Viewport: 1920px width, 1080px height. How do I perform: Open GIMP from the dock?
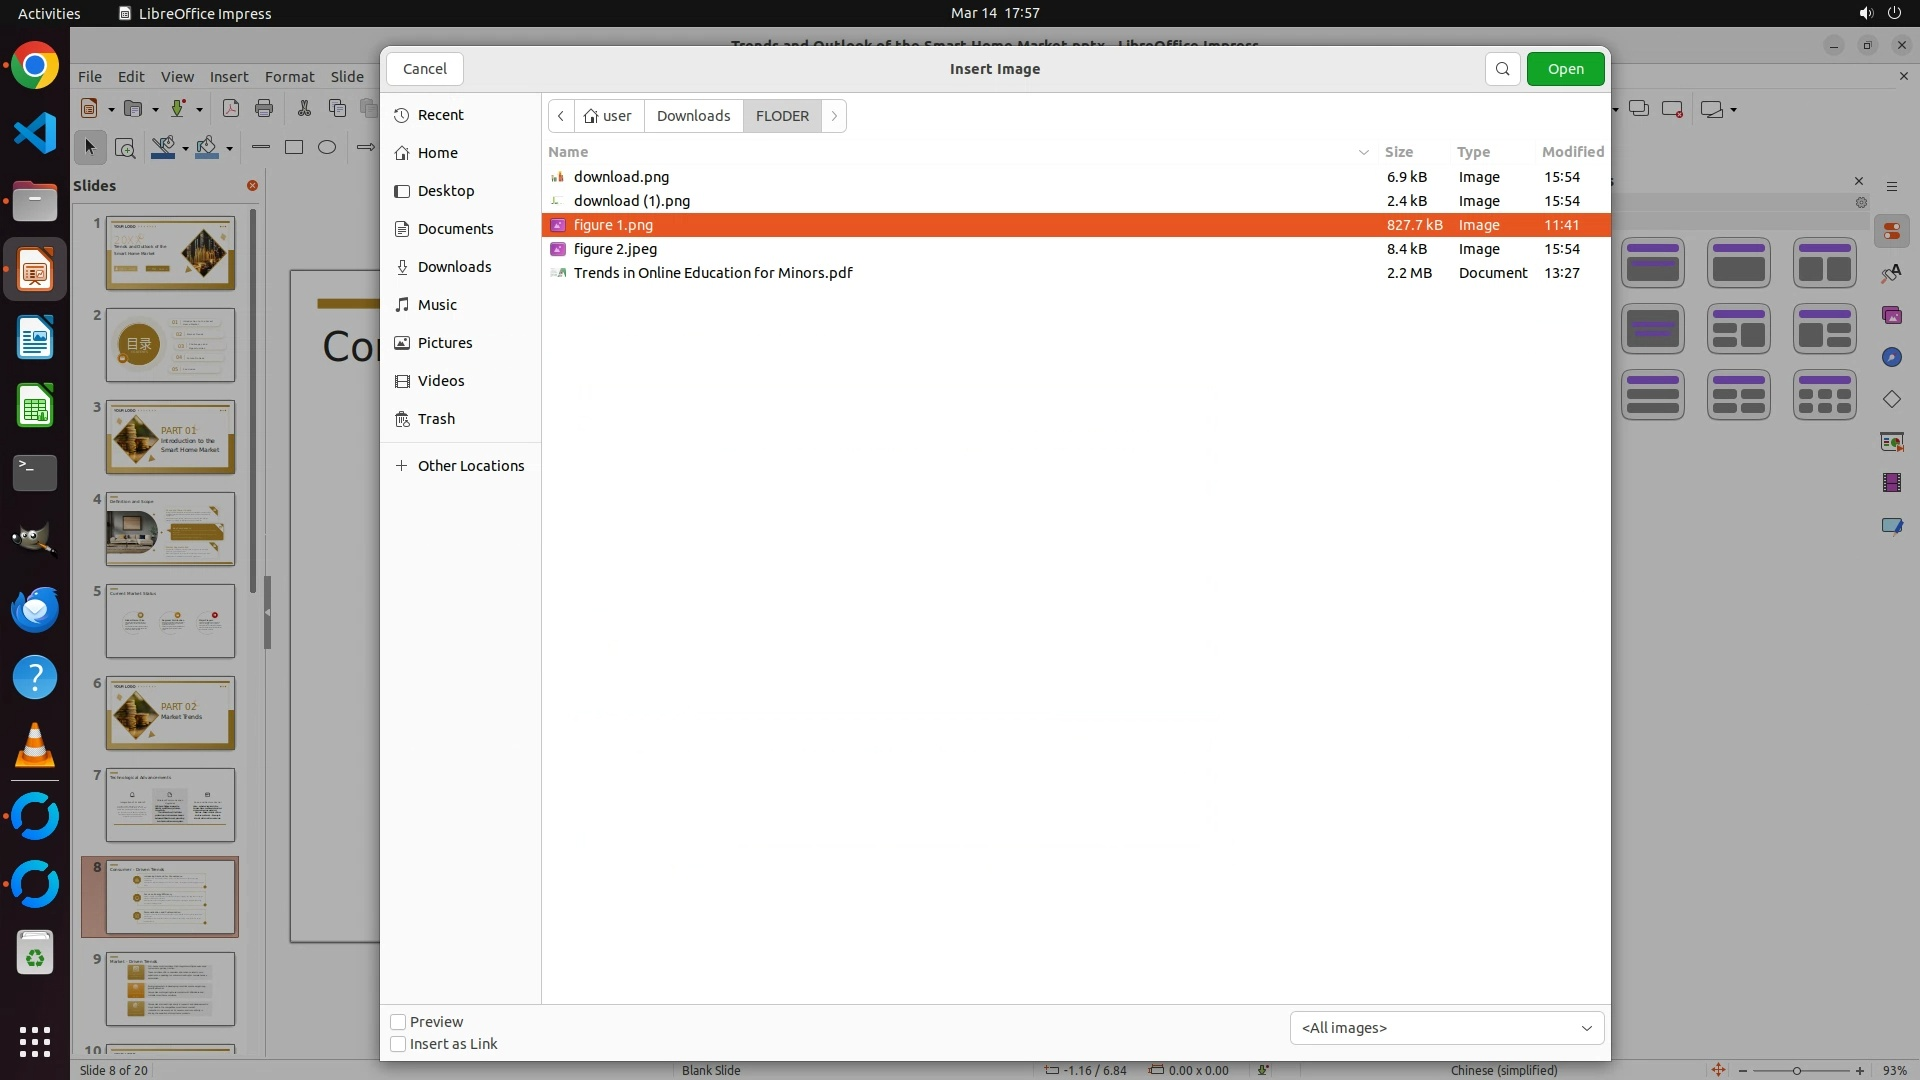(35, 539)
